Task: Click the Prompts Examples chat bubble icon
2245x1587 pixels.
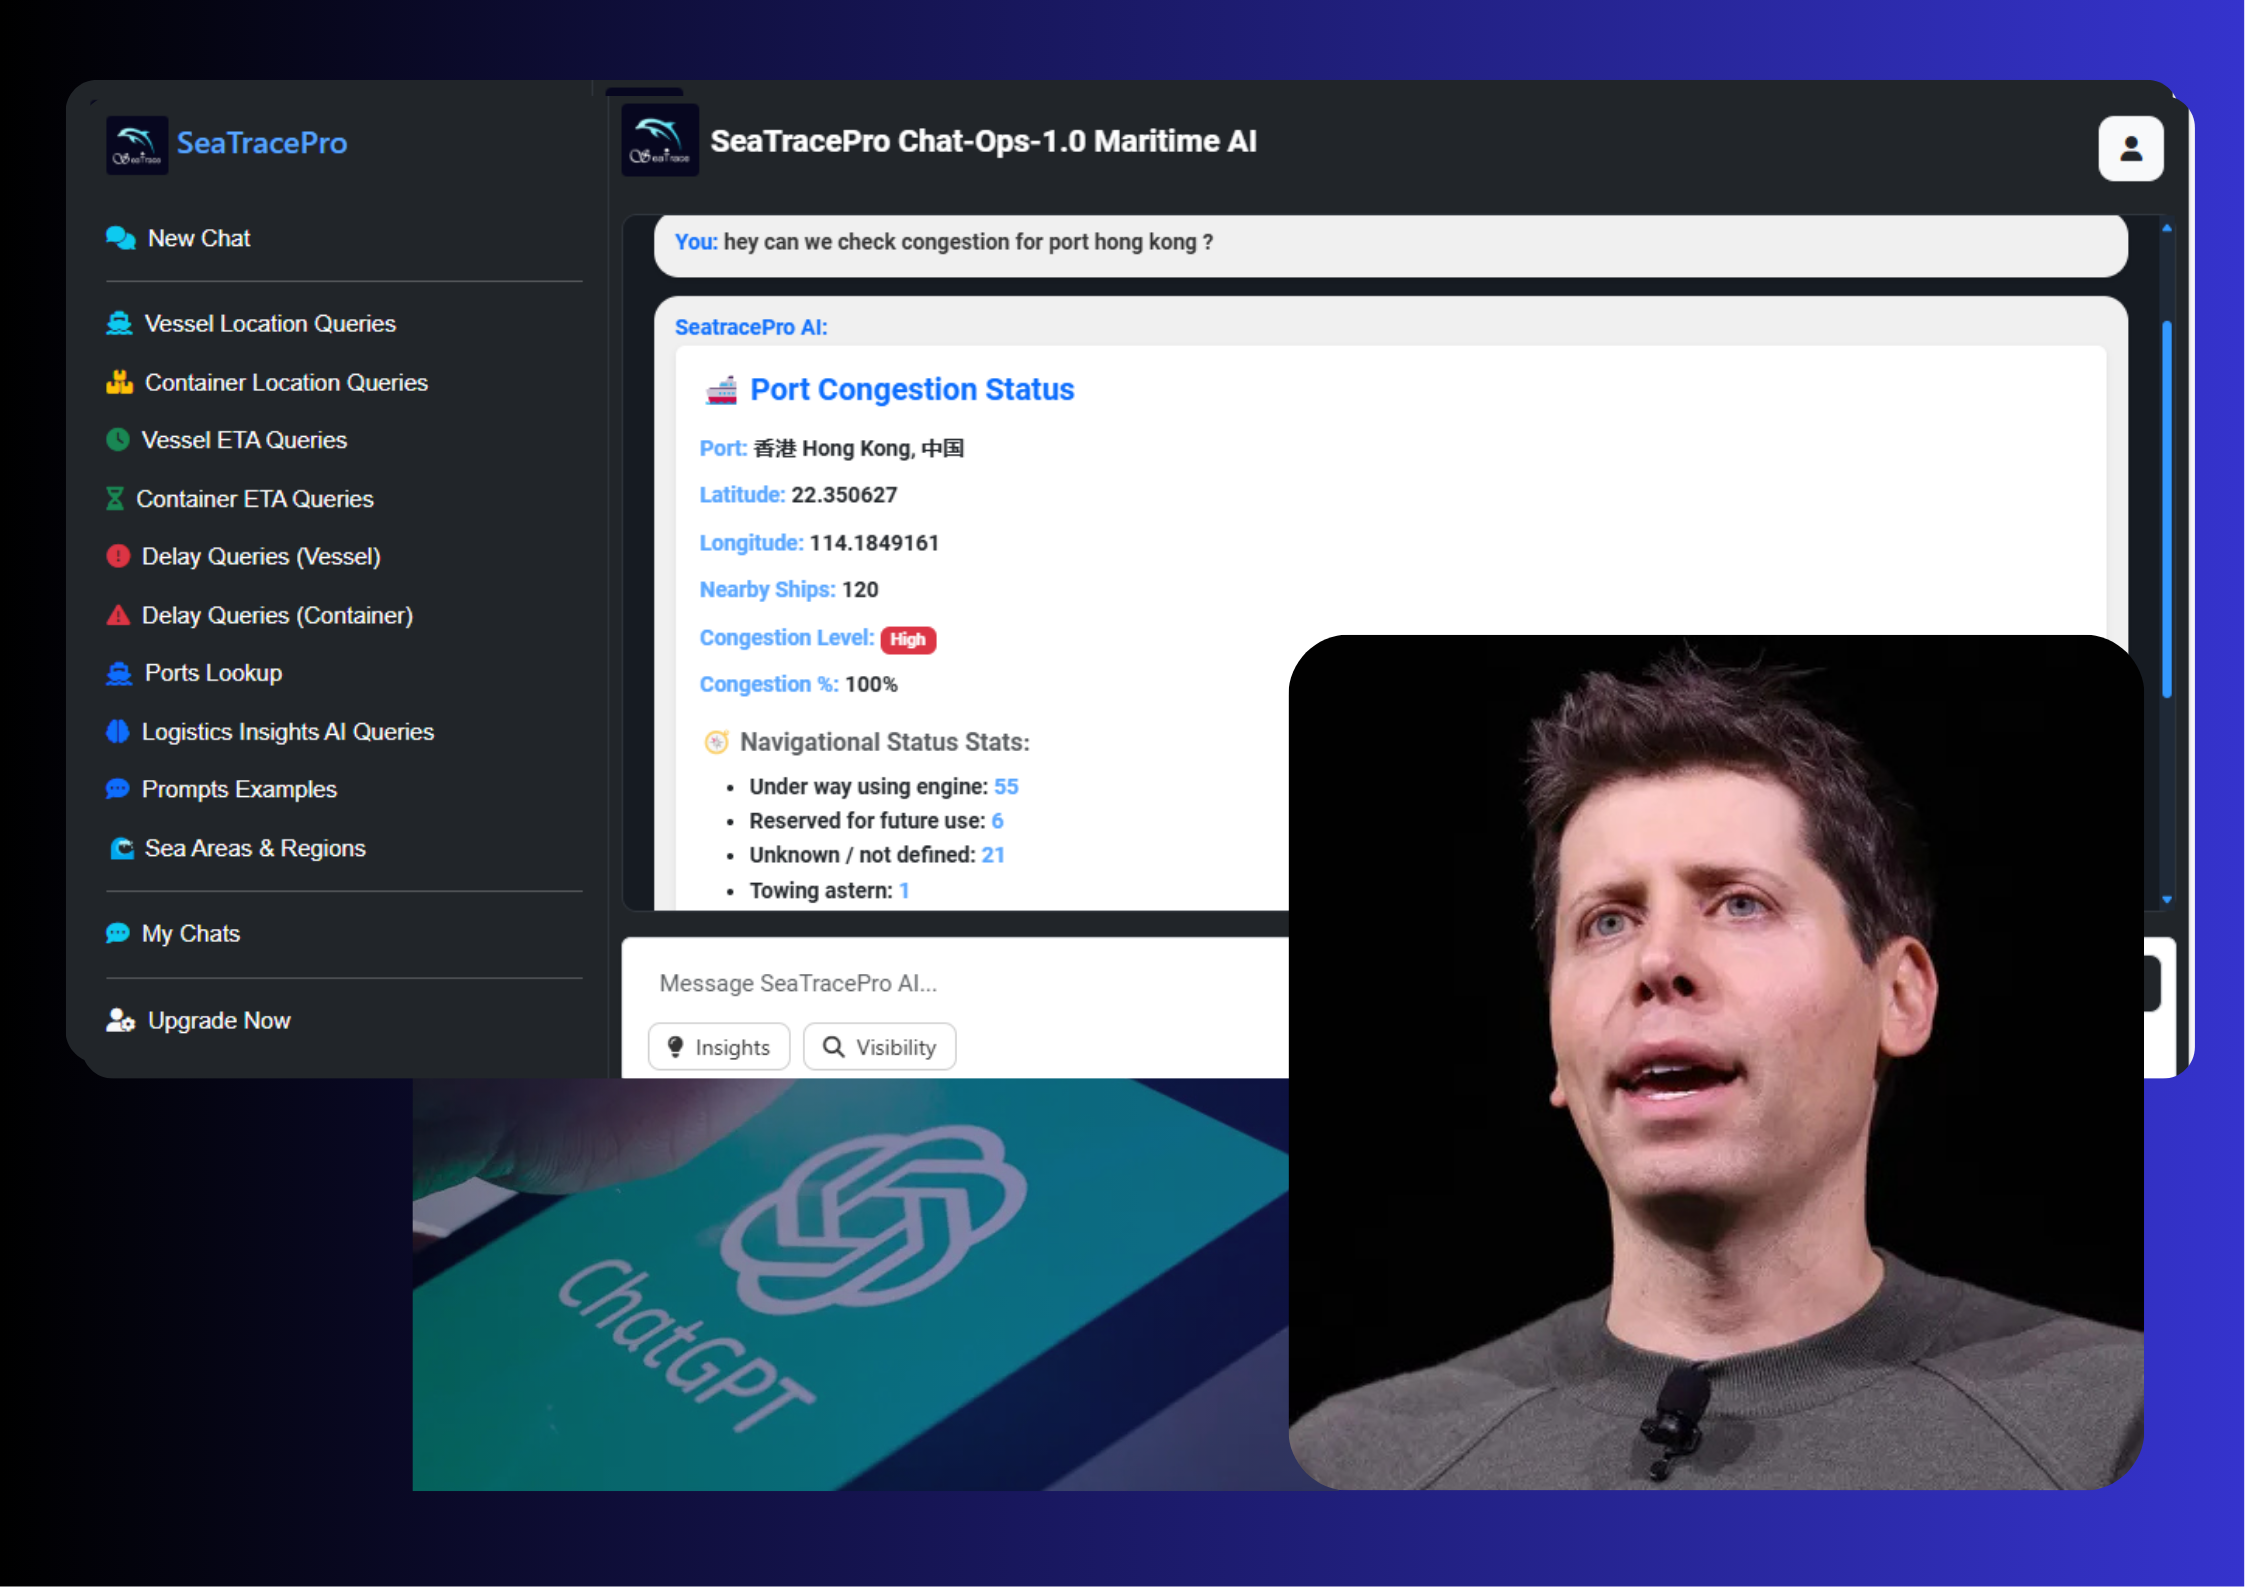Action: pyautogui.click(x=118, y=790)
